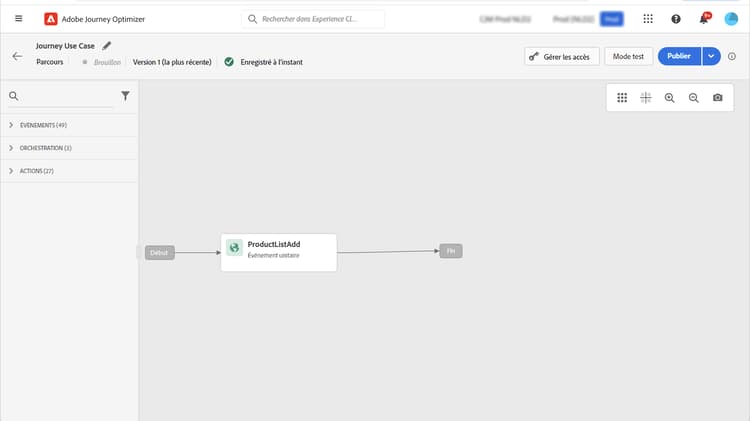This screenshot has height=421, width=750.
Task: Edit journey name with pencil icon
Action: click(x=107, y=46)
